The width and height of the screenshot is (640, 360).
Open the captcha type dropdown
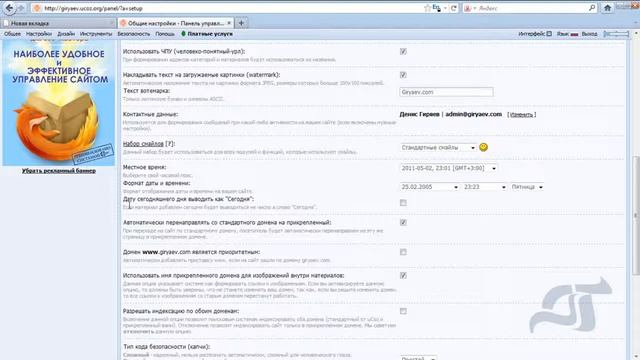(x=418, y=357)
